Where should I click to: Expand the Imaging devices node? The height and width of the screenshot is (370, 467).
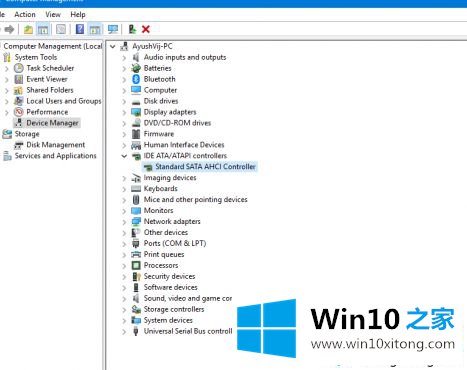click(x=124, y=178)
